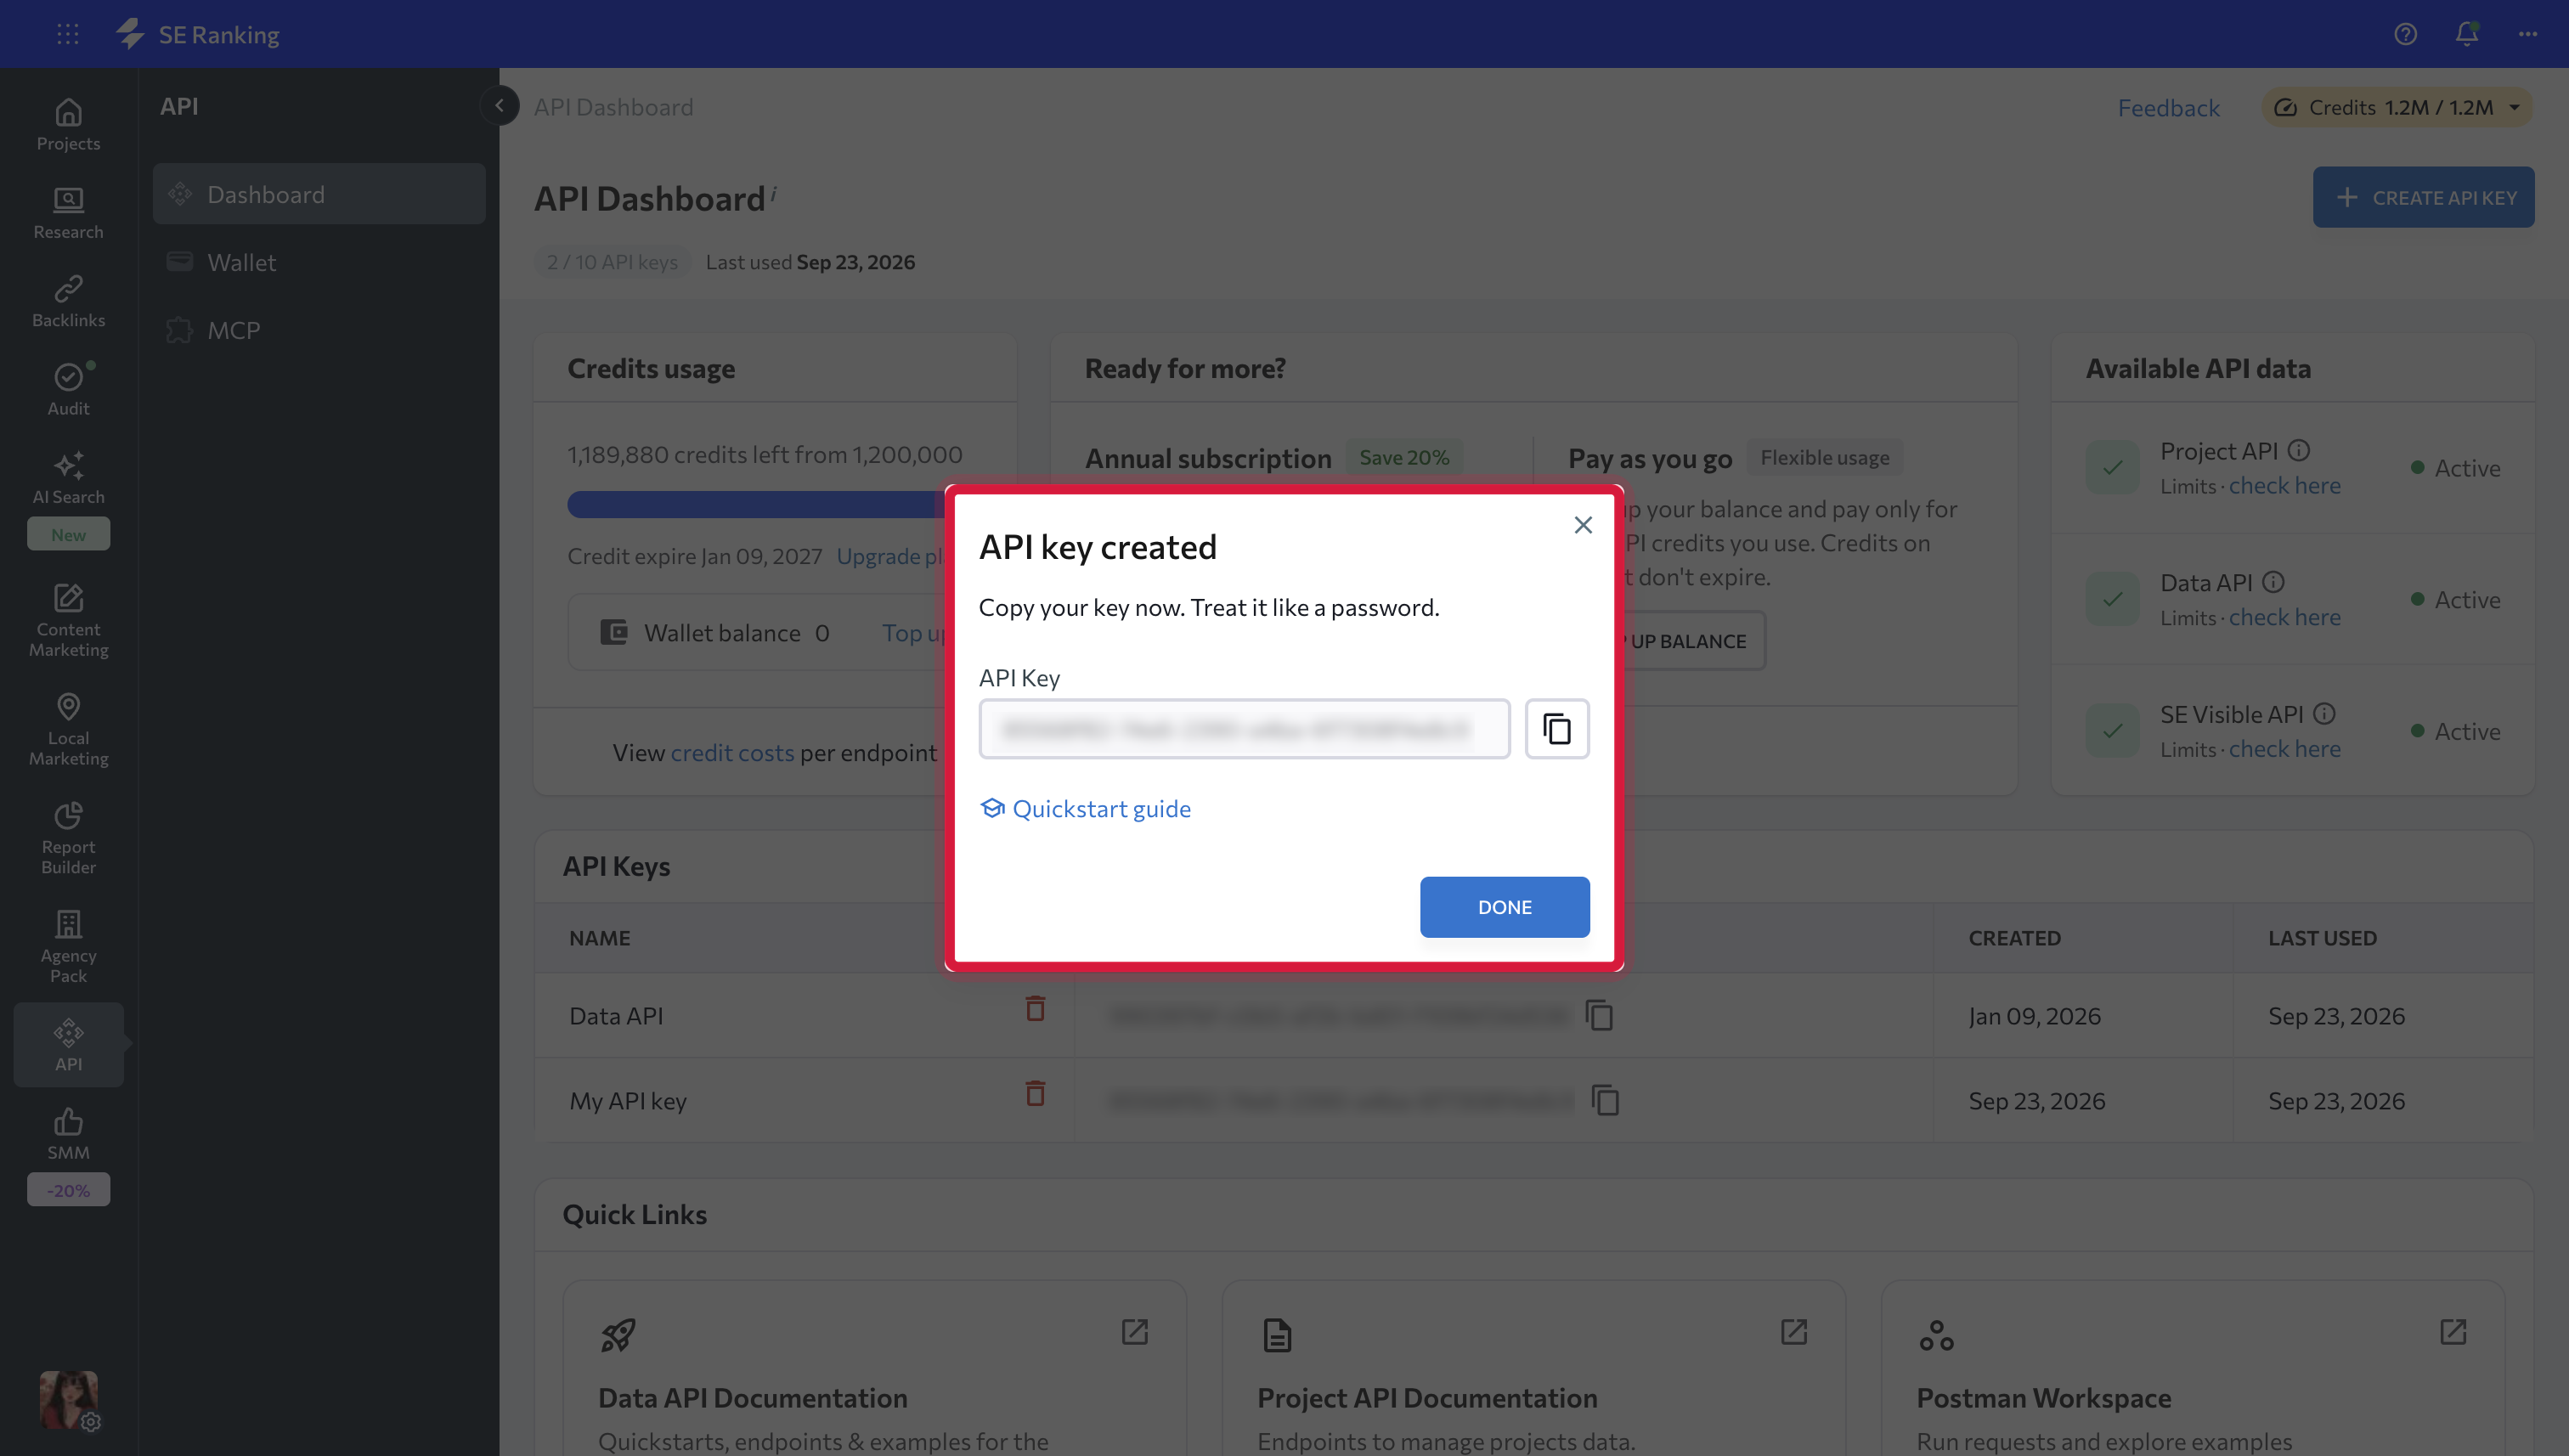Open the Feedback link

[x=2168, y=107]
